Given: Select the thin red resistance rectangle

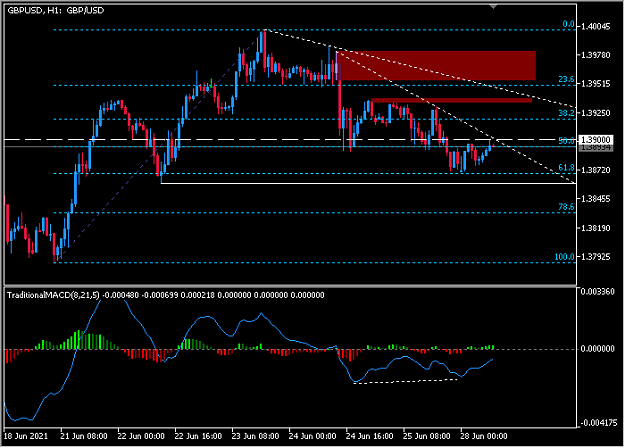Looking at the screenshot, I should pos(452,100).
